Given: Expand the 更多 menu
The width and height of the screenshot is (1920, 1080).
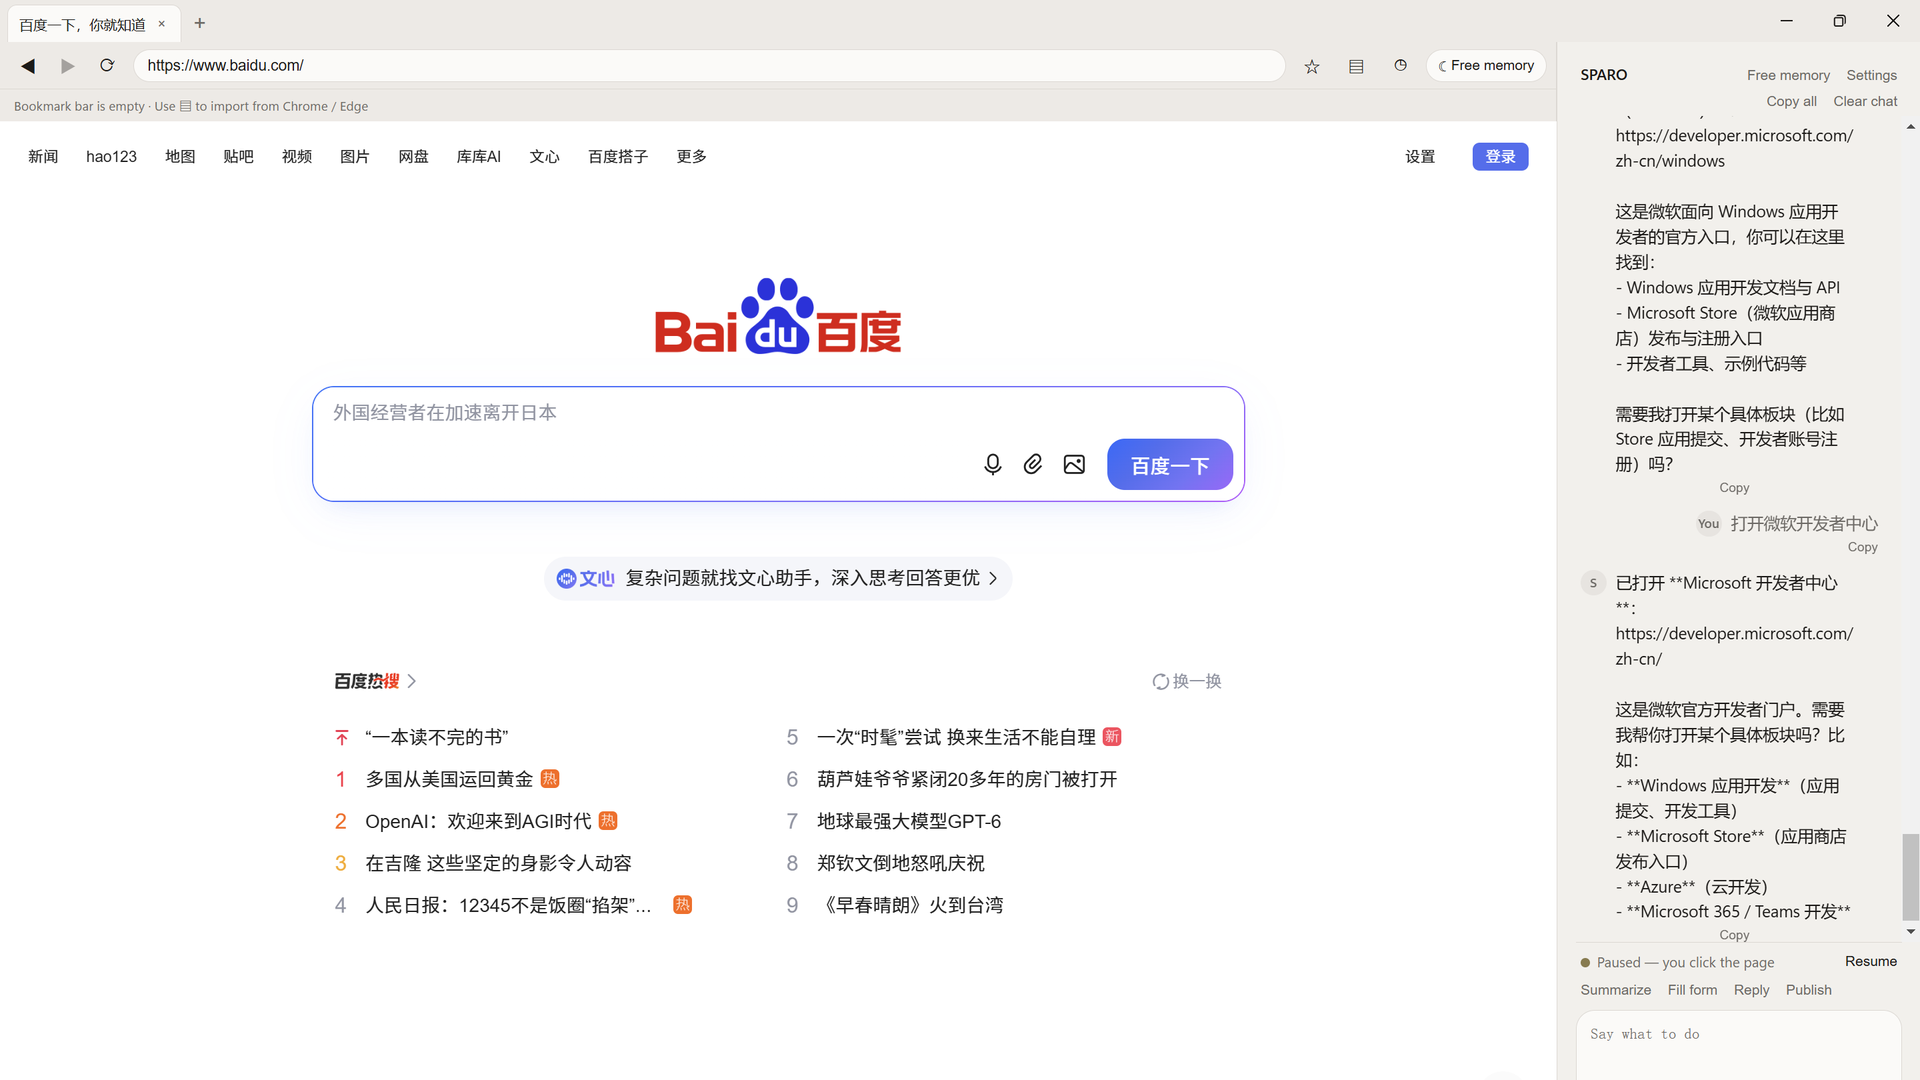Looking at the screenshot, I should pos(691,157).
